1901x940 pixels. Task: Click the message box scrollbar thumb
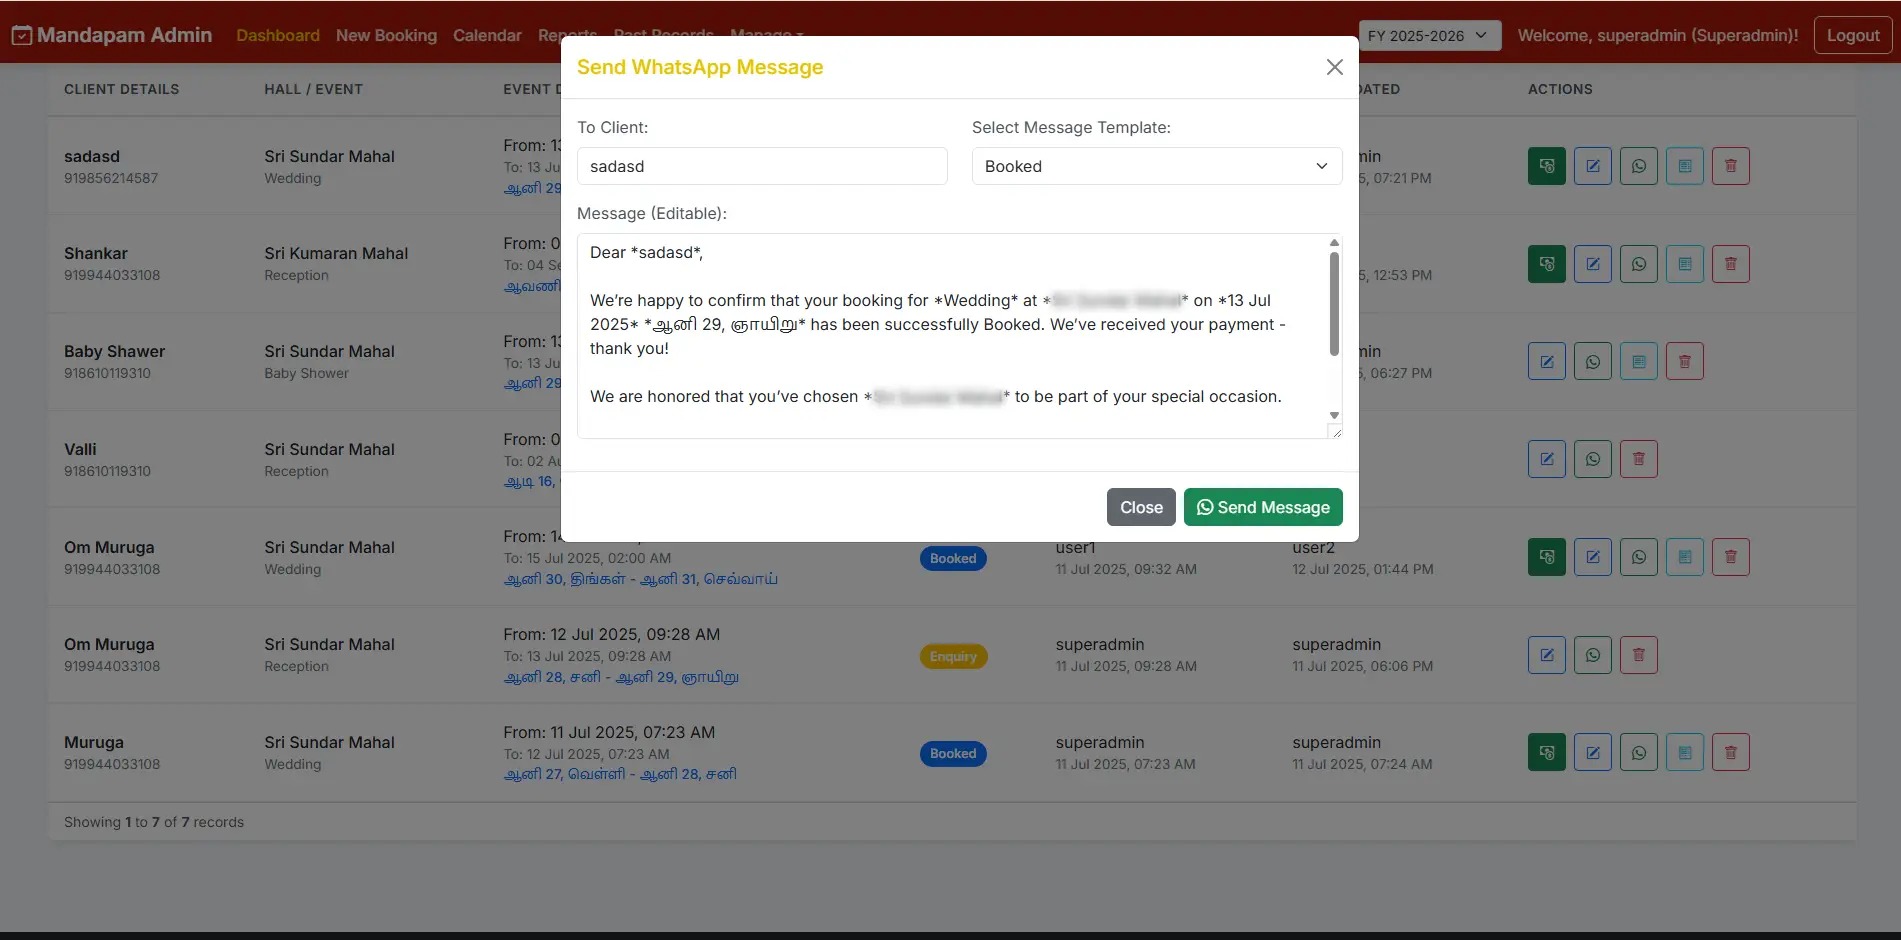click(1334, 304)
